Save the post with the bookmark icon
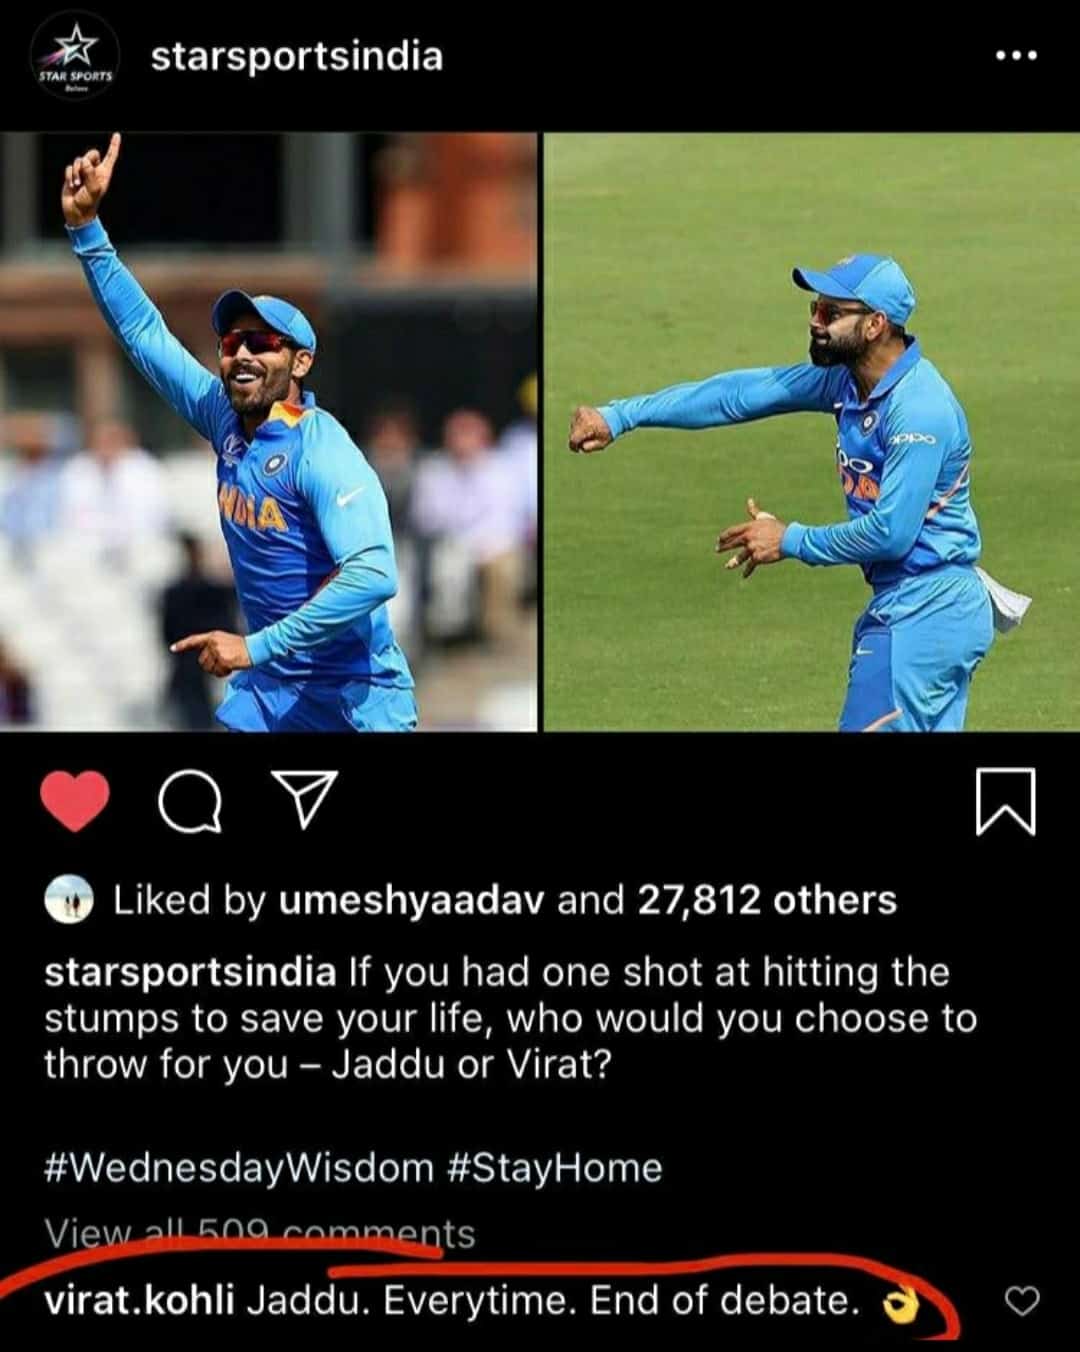Viewport: 1080px width, 1352px height. [1005, 802]
